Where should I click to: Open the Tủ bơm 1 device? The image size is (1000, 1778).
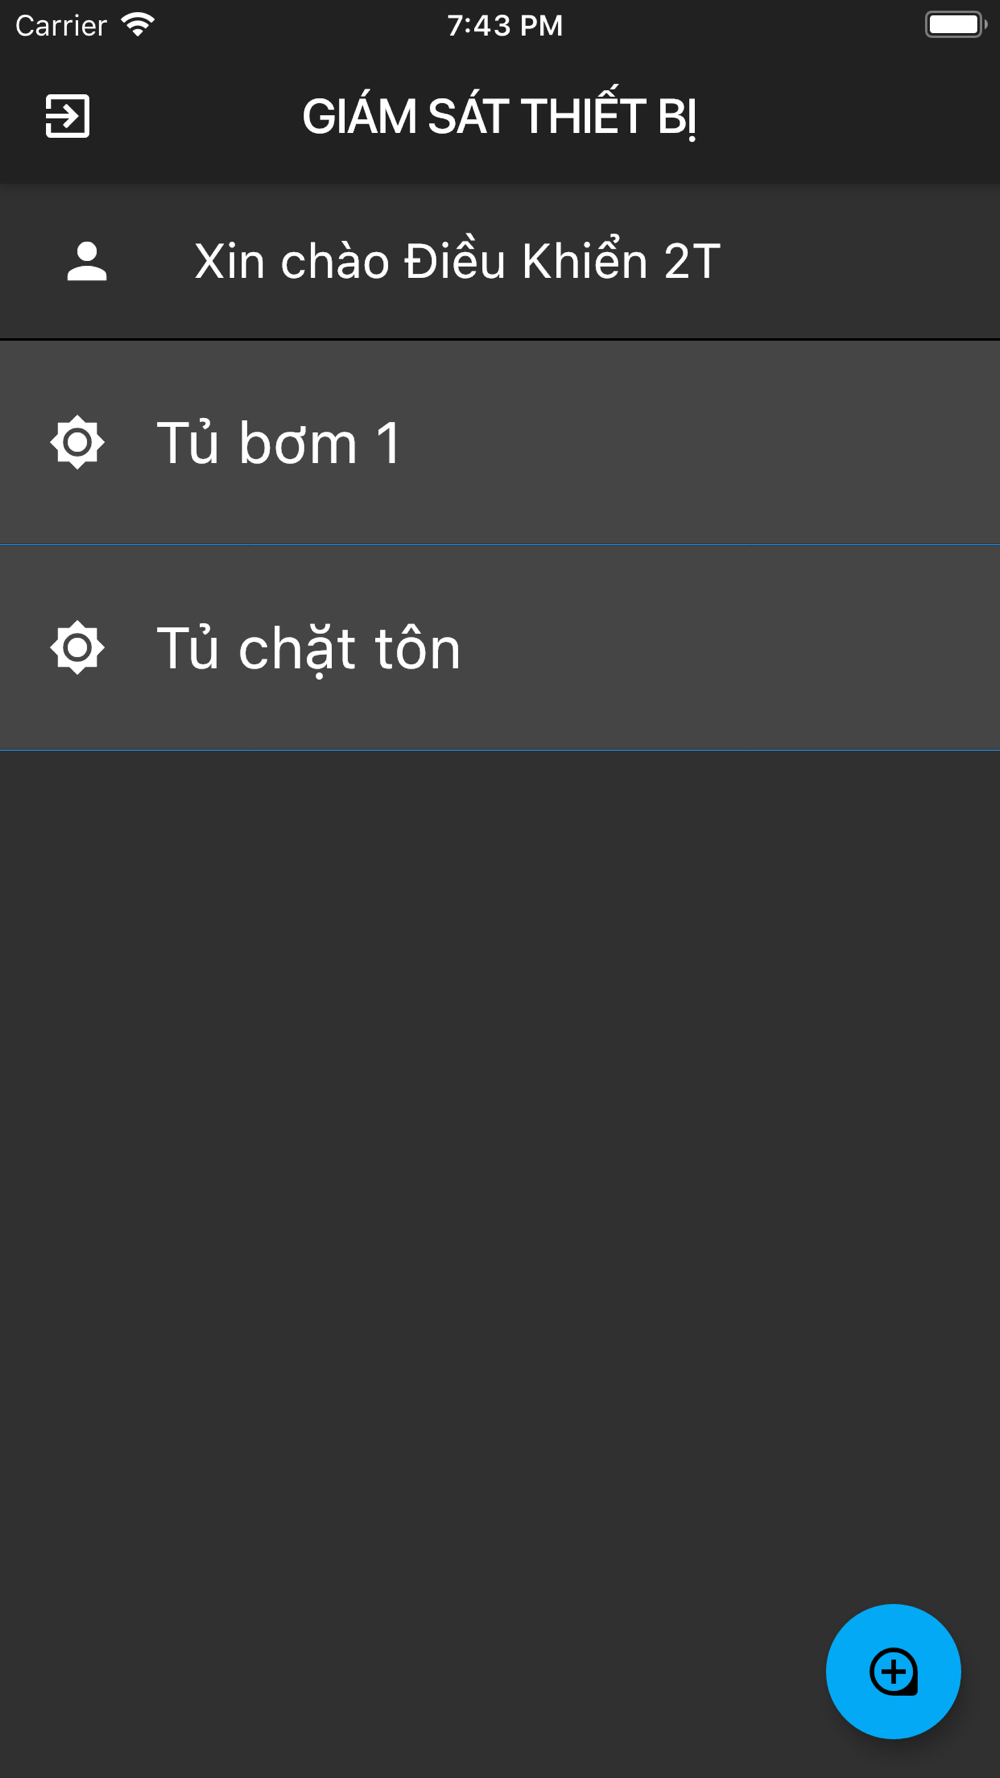[x=278, y=443]
